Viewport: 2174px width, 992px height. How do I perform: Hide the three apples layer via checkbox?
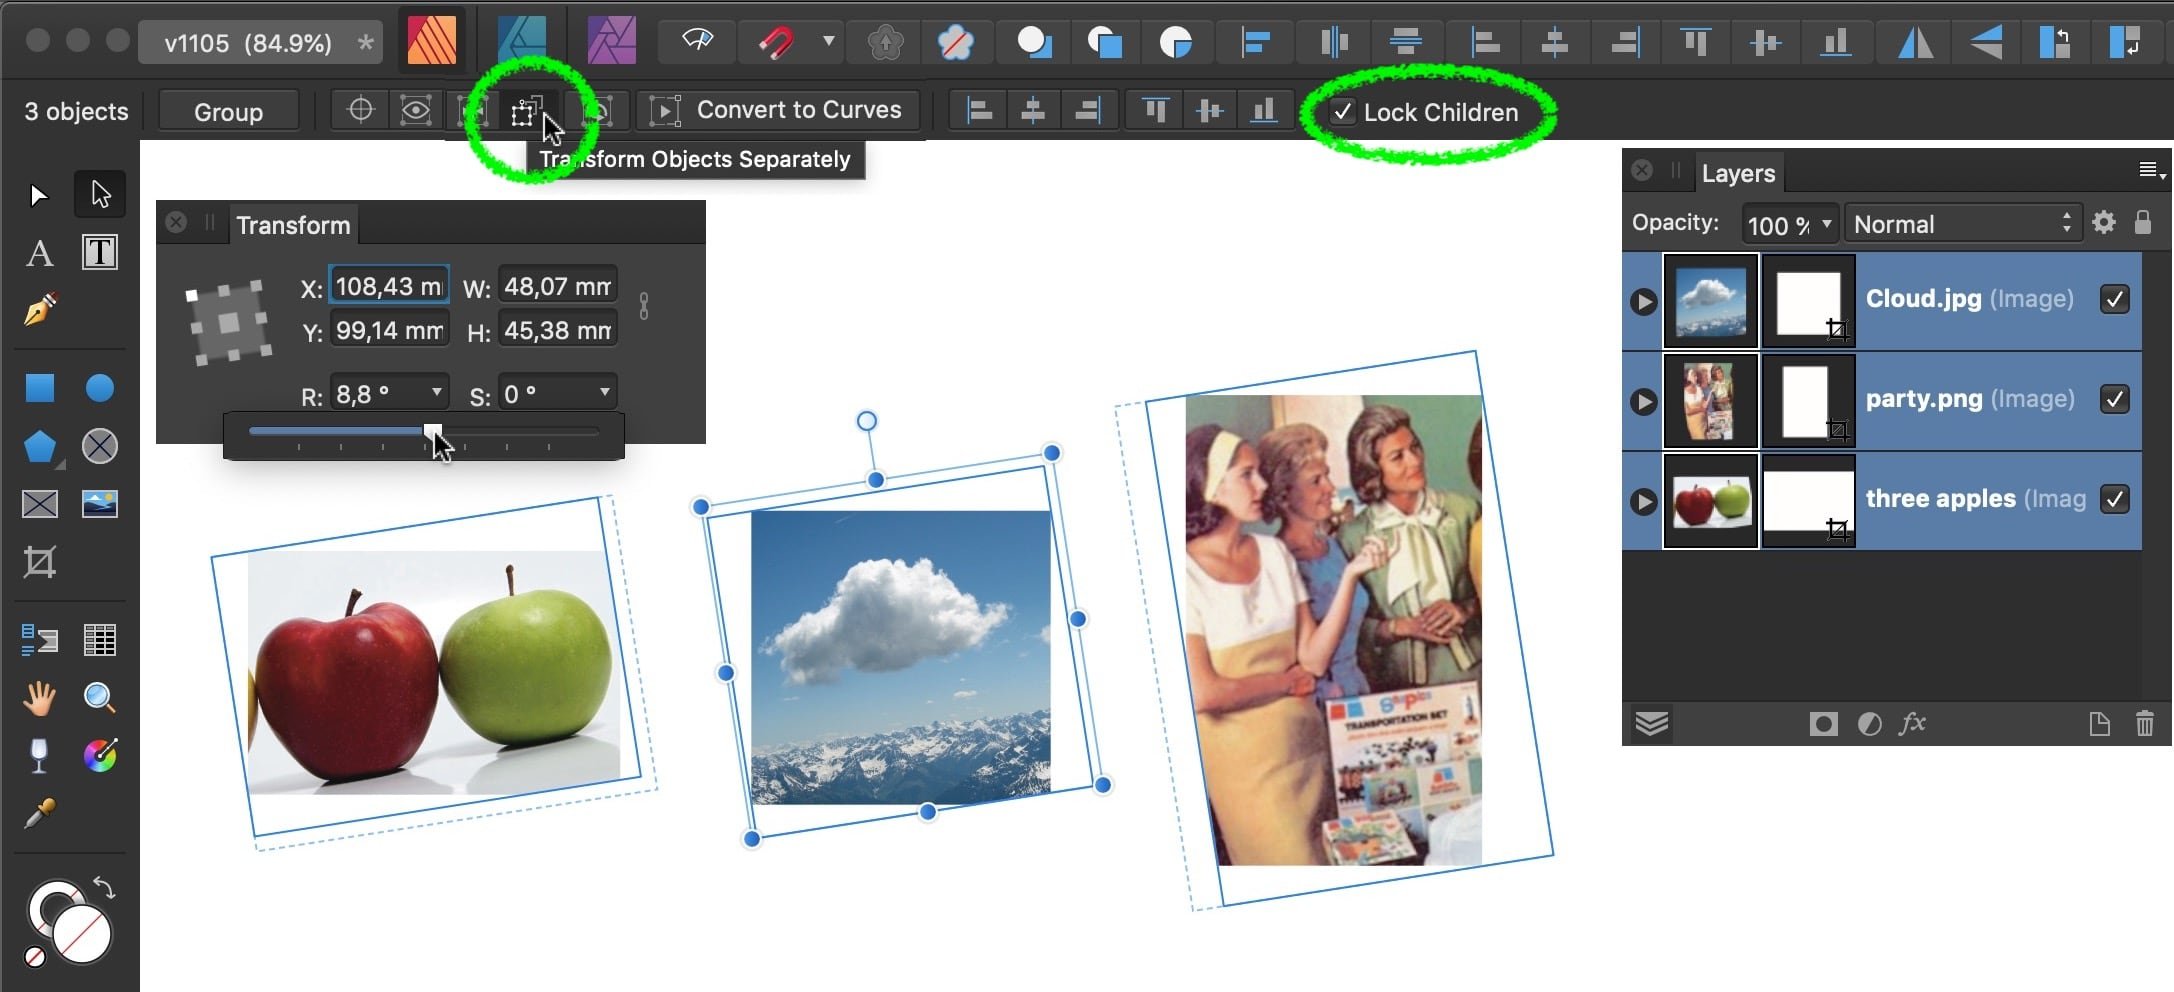click(2114, 499)
